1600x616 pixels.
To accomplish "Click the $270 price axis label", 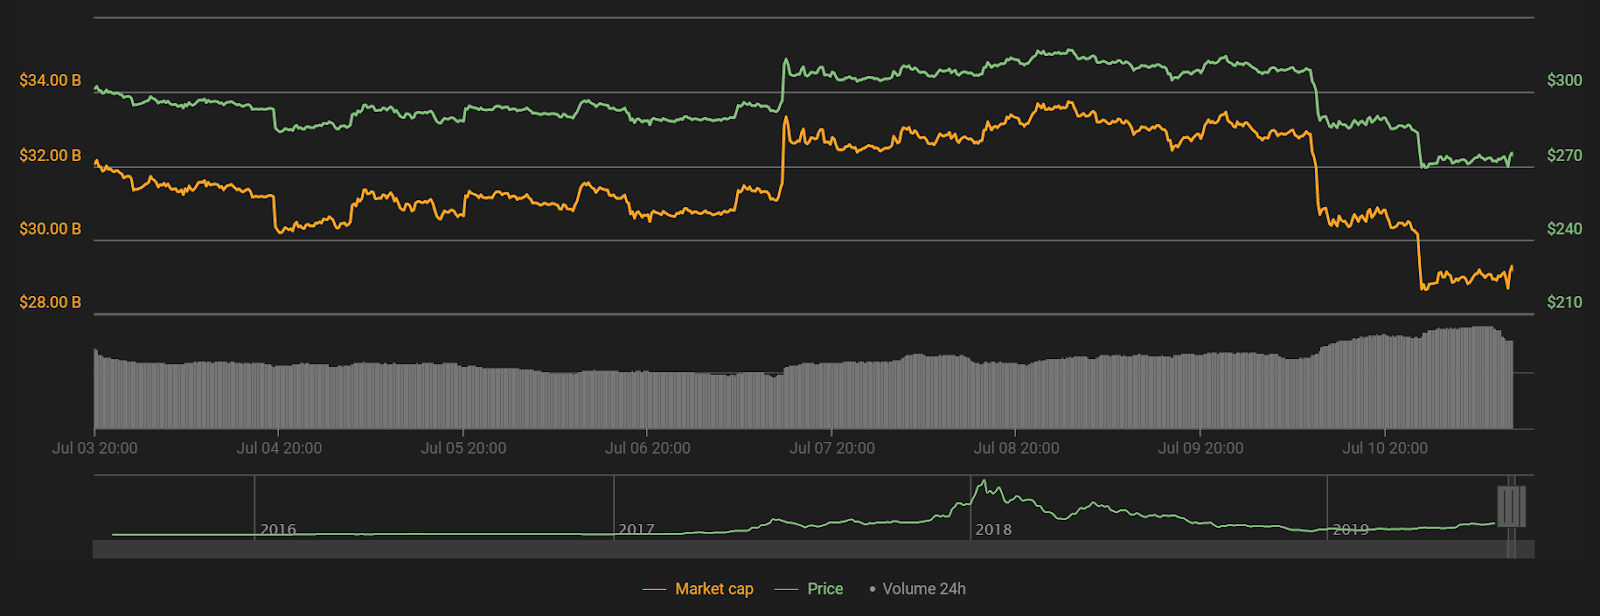I will [x=1564, y=155].
